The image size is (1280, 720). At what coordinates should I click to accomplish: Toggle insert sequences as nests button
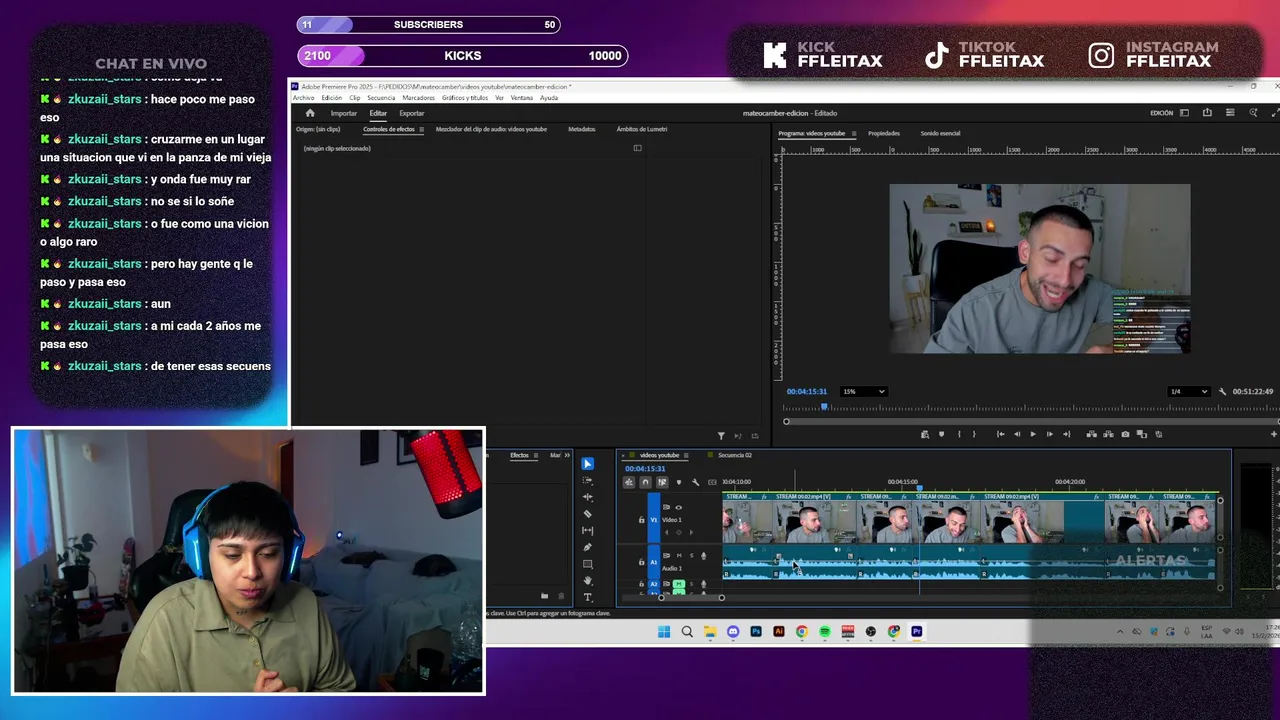coord(629,482)
